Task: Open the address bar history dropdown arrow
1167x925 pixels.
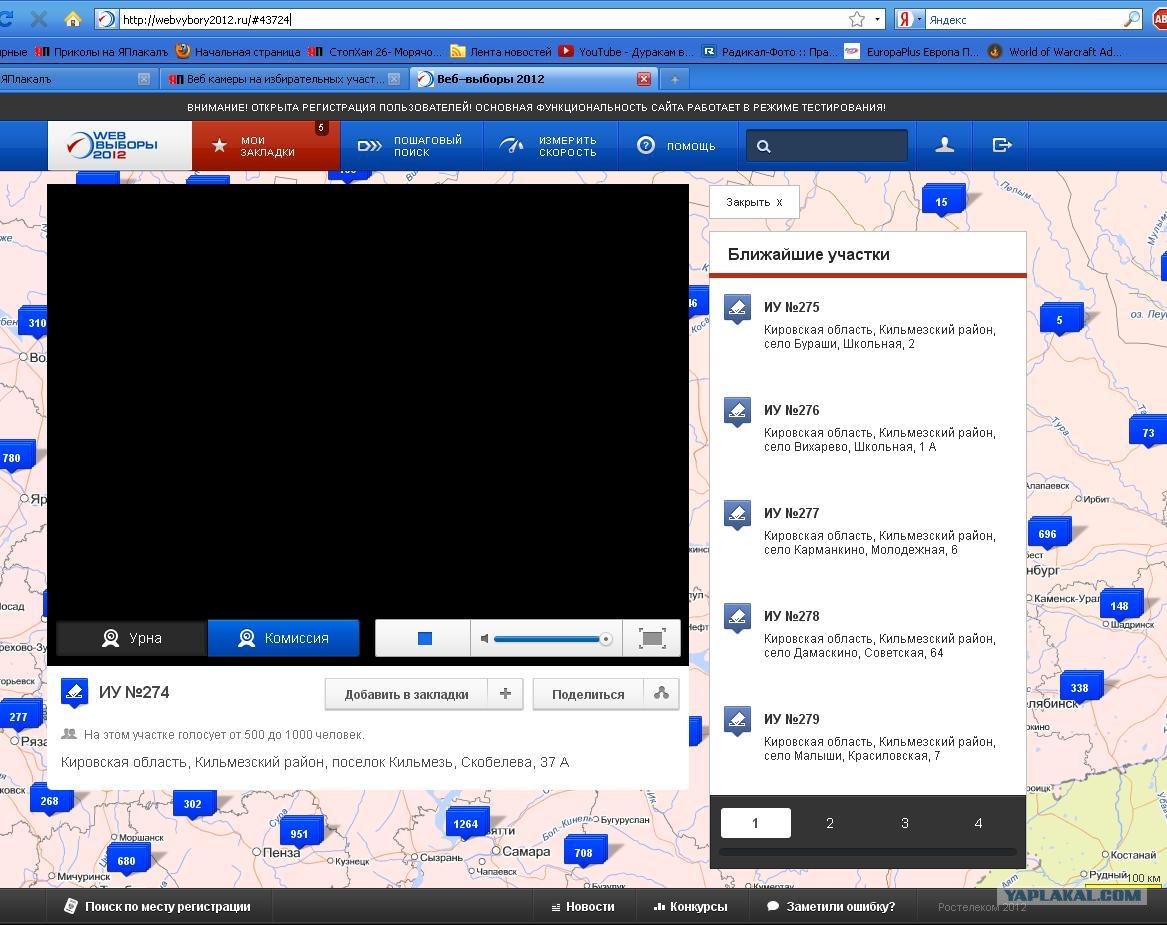Action: click(x=877, y=19)
